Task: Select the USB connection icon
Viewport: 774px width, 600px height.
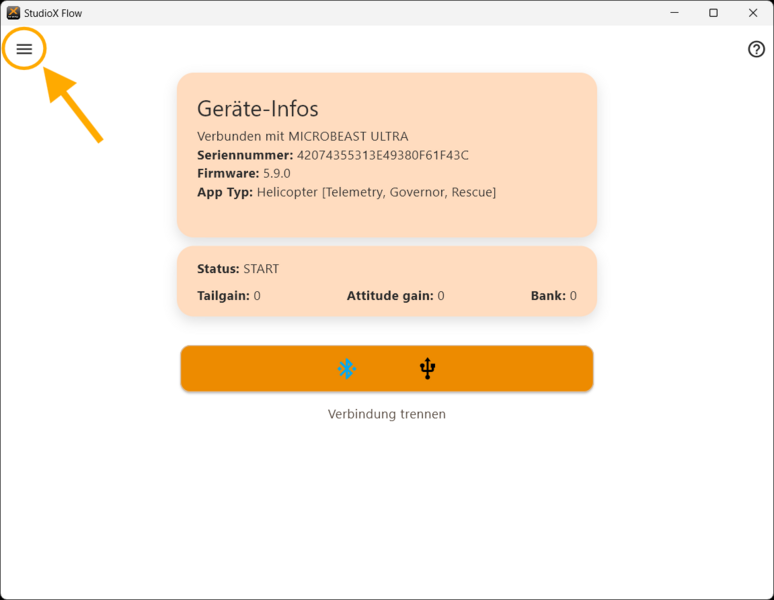Action: [427, 368]
